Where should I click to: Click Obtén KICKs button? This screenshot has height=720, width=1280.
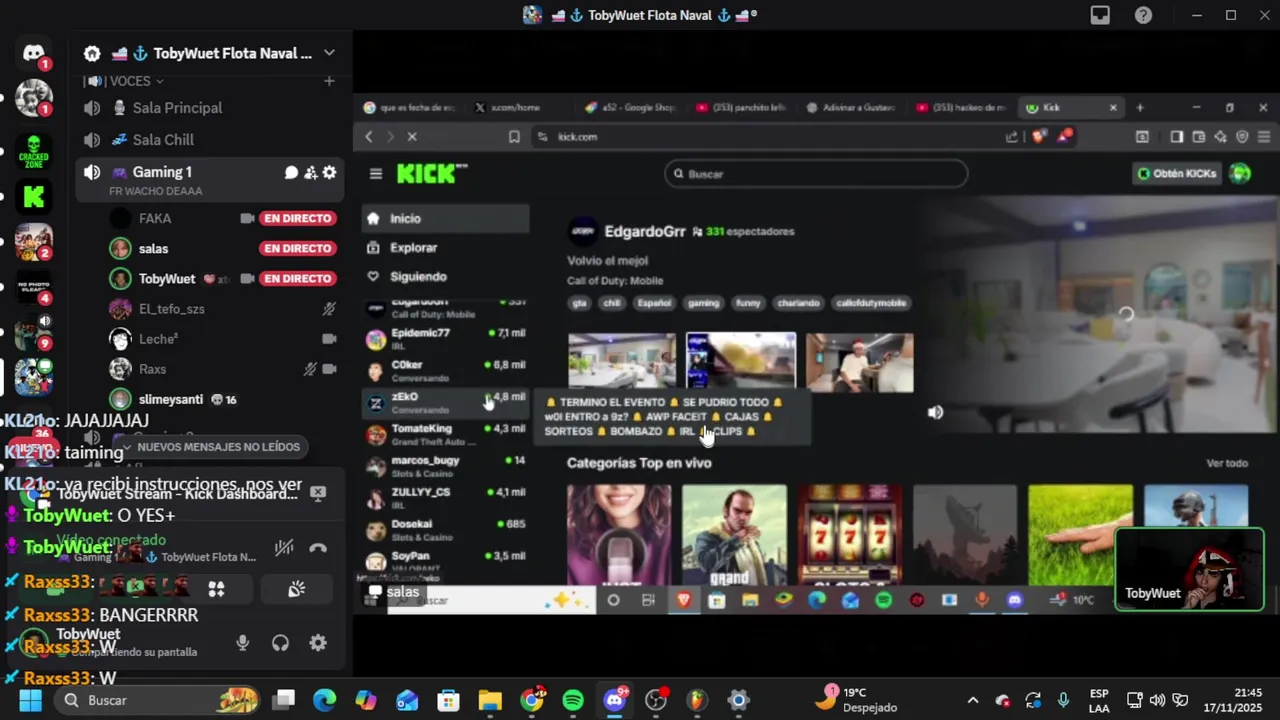point(1177,173)
